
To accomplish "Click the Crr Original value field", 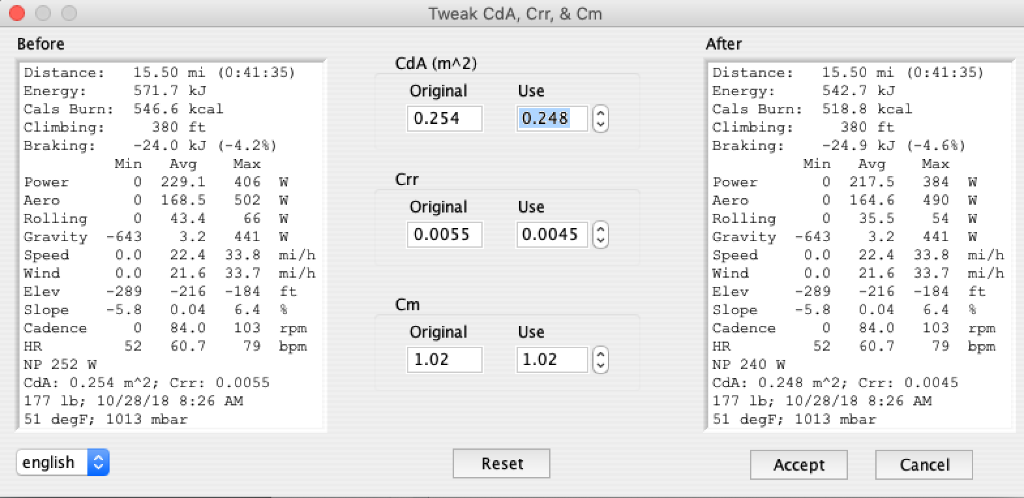I will pyautogui.click(x=444, y=236).
